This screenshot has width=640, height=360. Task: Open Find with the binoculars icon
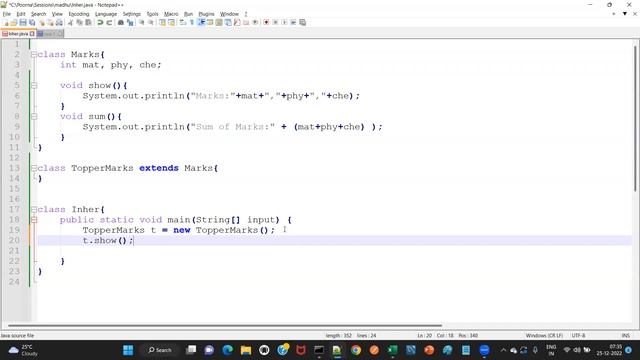tap(121, 23)
